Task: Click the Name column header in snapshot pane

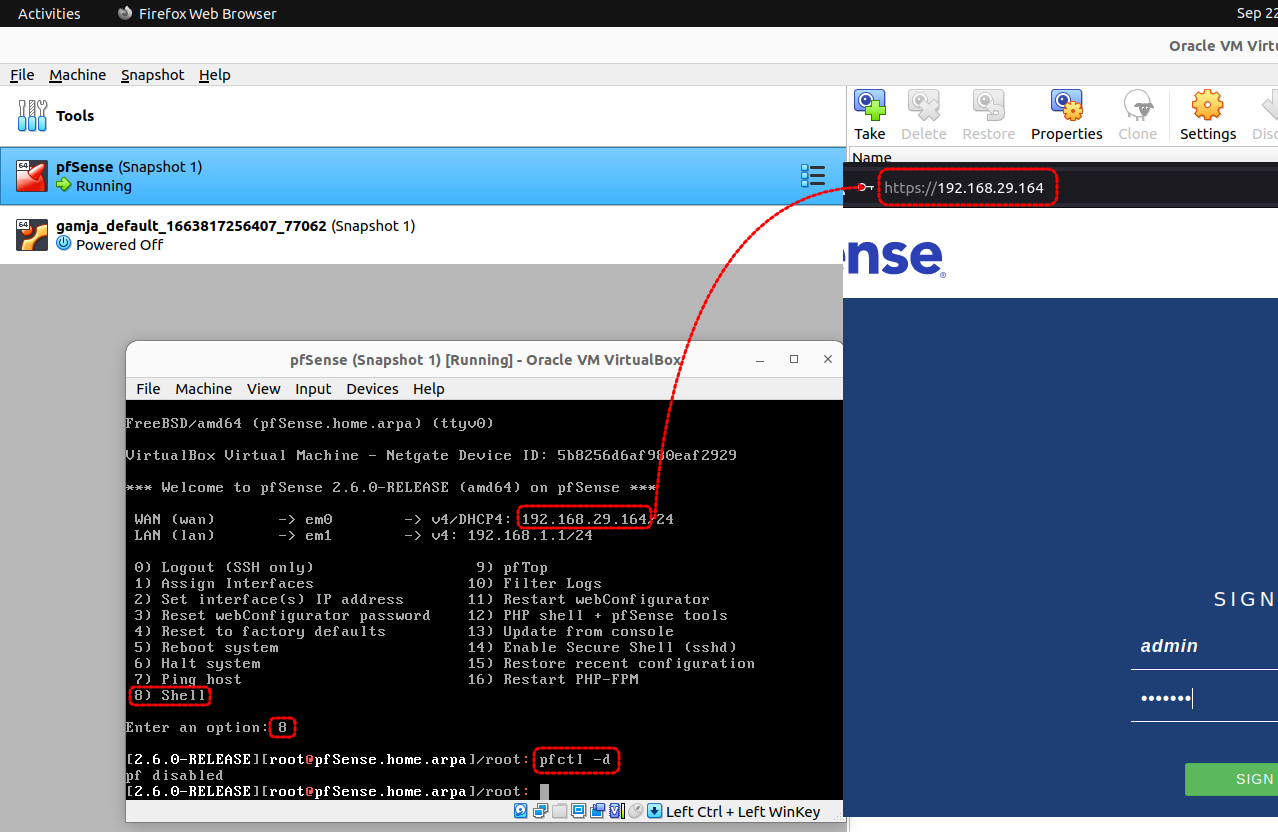Action: click(x=871, y=157)
